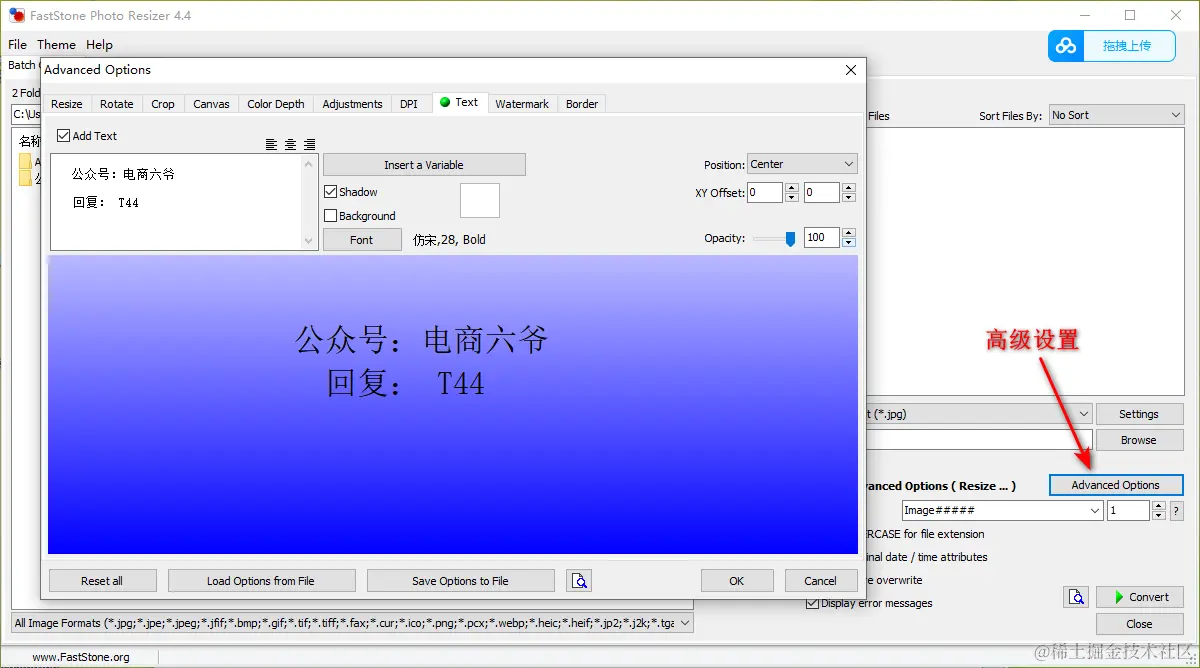Open the Theme menu
This screenshot has height=668, width=1200.
tap(57, 45)
